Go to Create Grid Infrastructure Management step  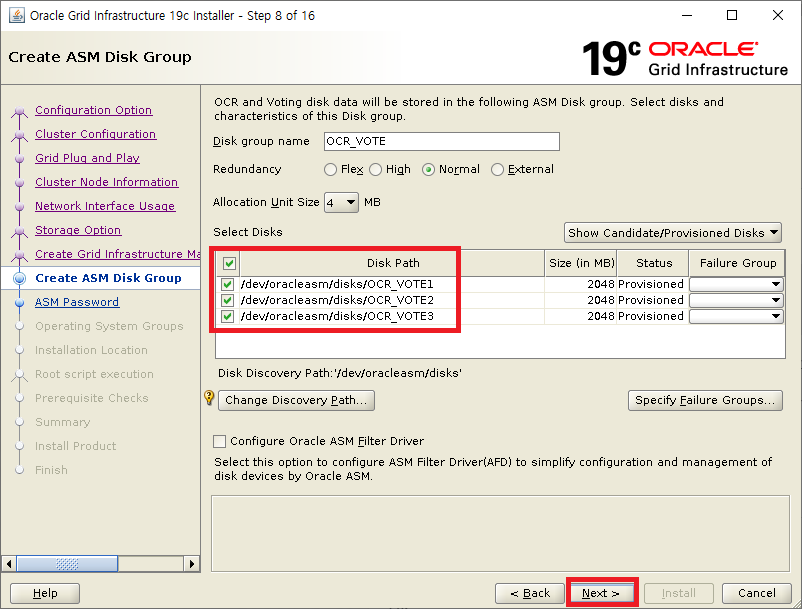118,254
